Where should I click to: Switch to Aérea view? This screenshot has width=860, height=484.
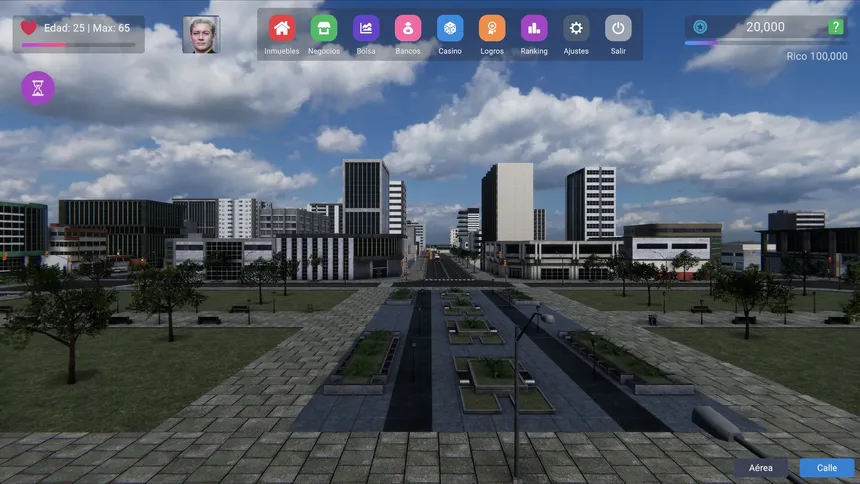click(x=761, y=468)
